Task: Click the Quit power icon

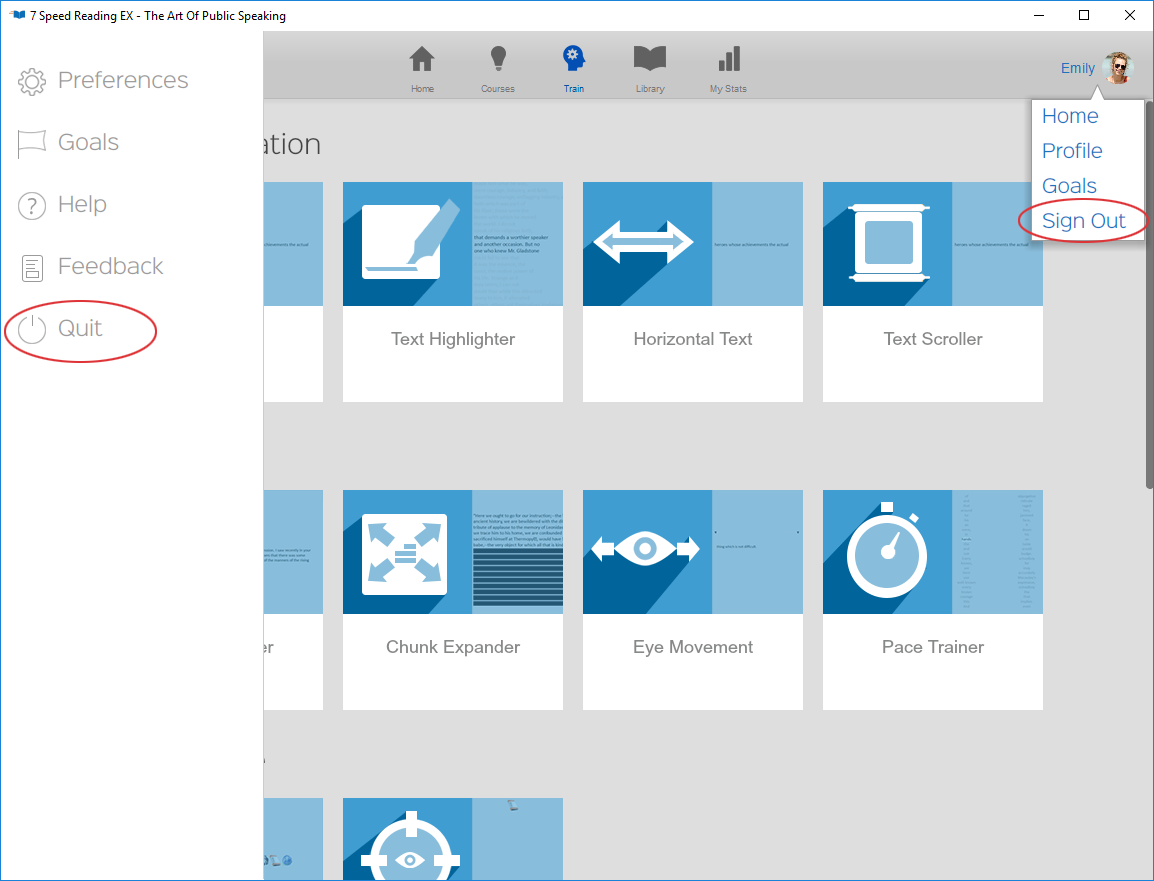Action: pyautogui.click(x=33, y=329)
